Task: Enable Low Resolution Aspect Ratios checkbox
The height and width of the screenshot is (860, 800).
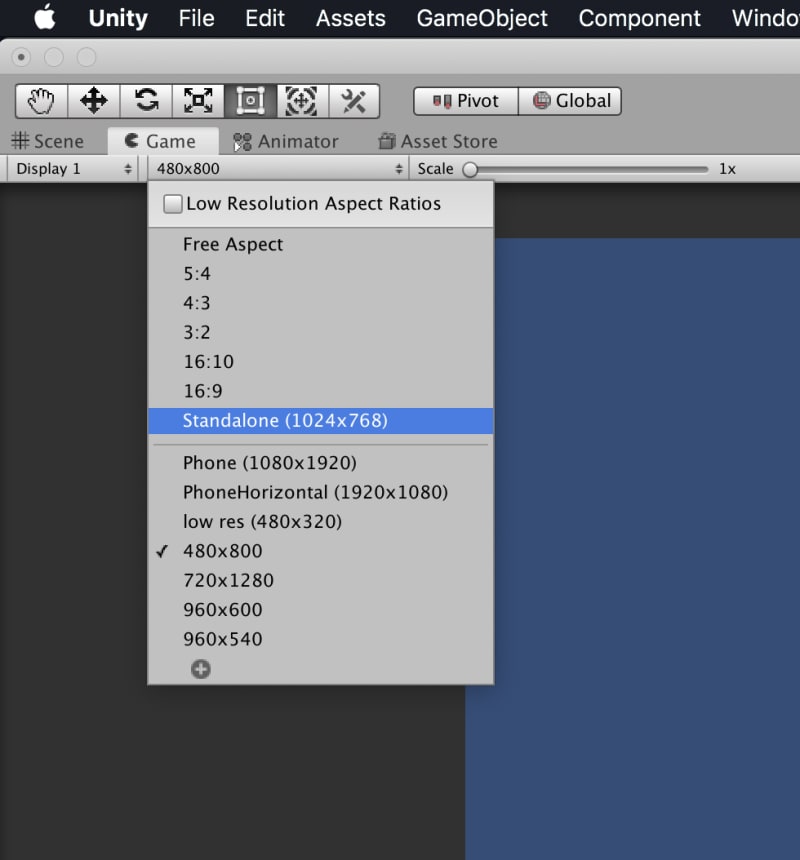Action: pos(173,204)
